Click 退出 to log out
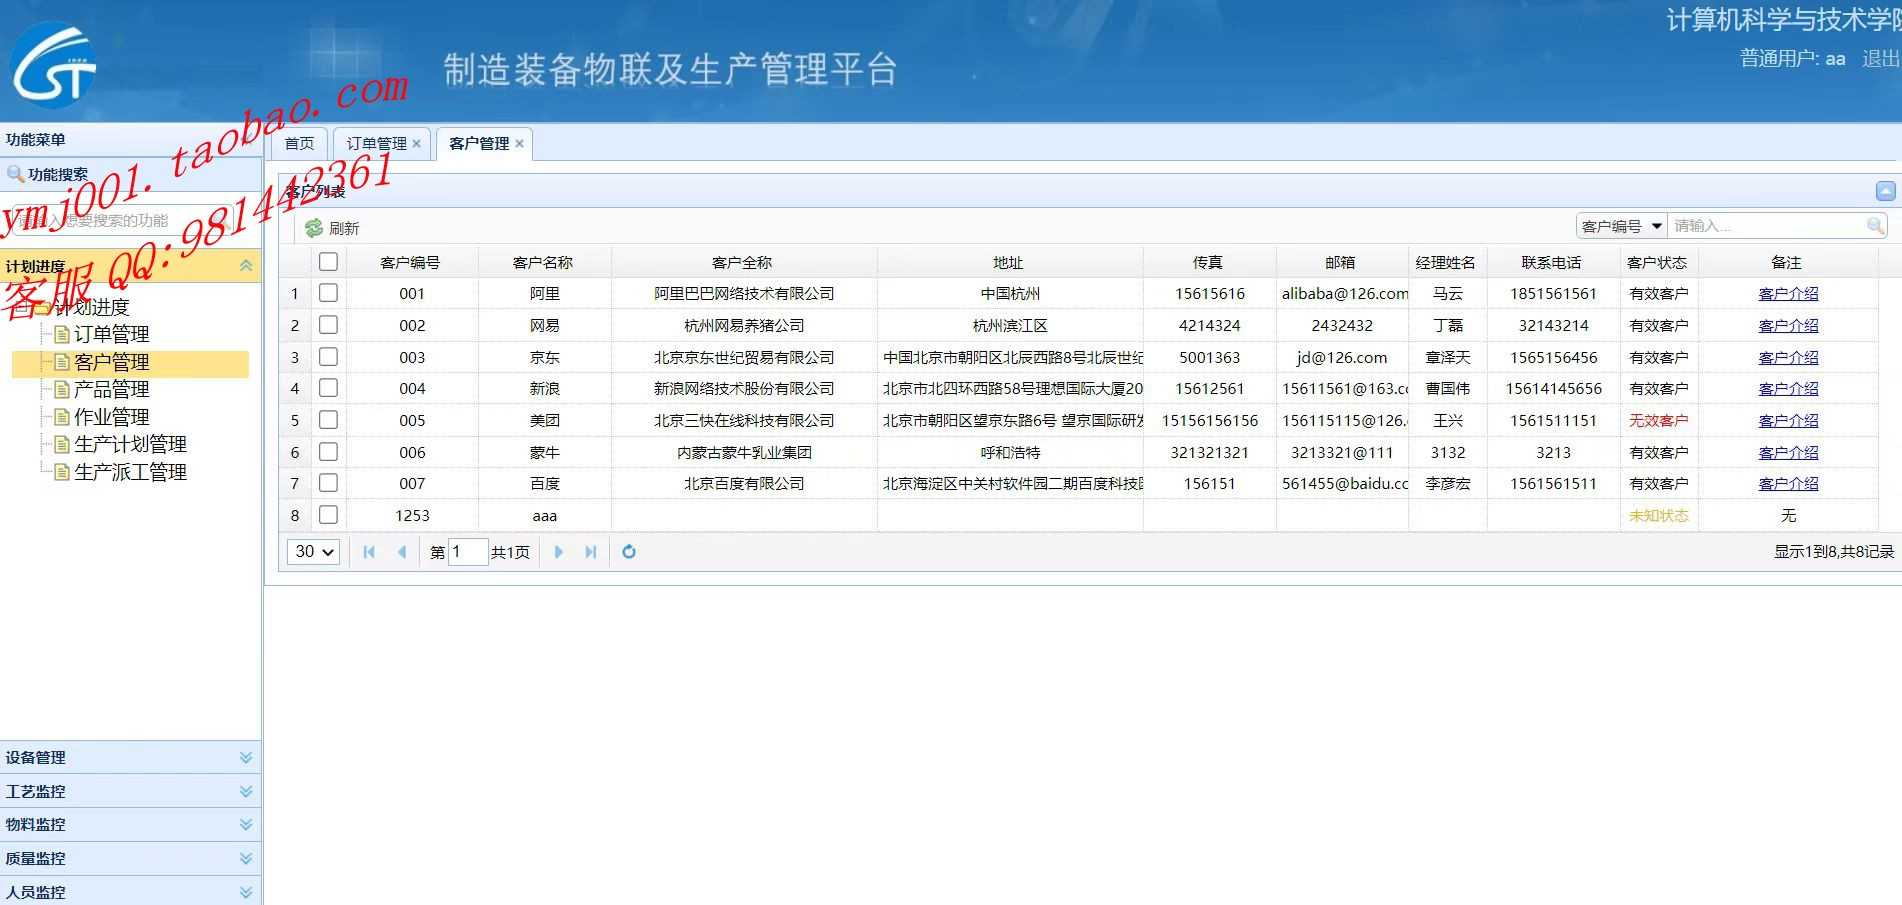 [x=1880, y=58]
